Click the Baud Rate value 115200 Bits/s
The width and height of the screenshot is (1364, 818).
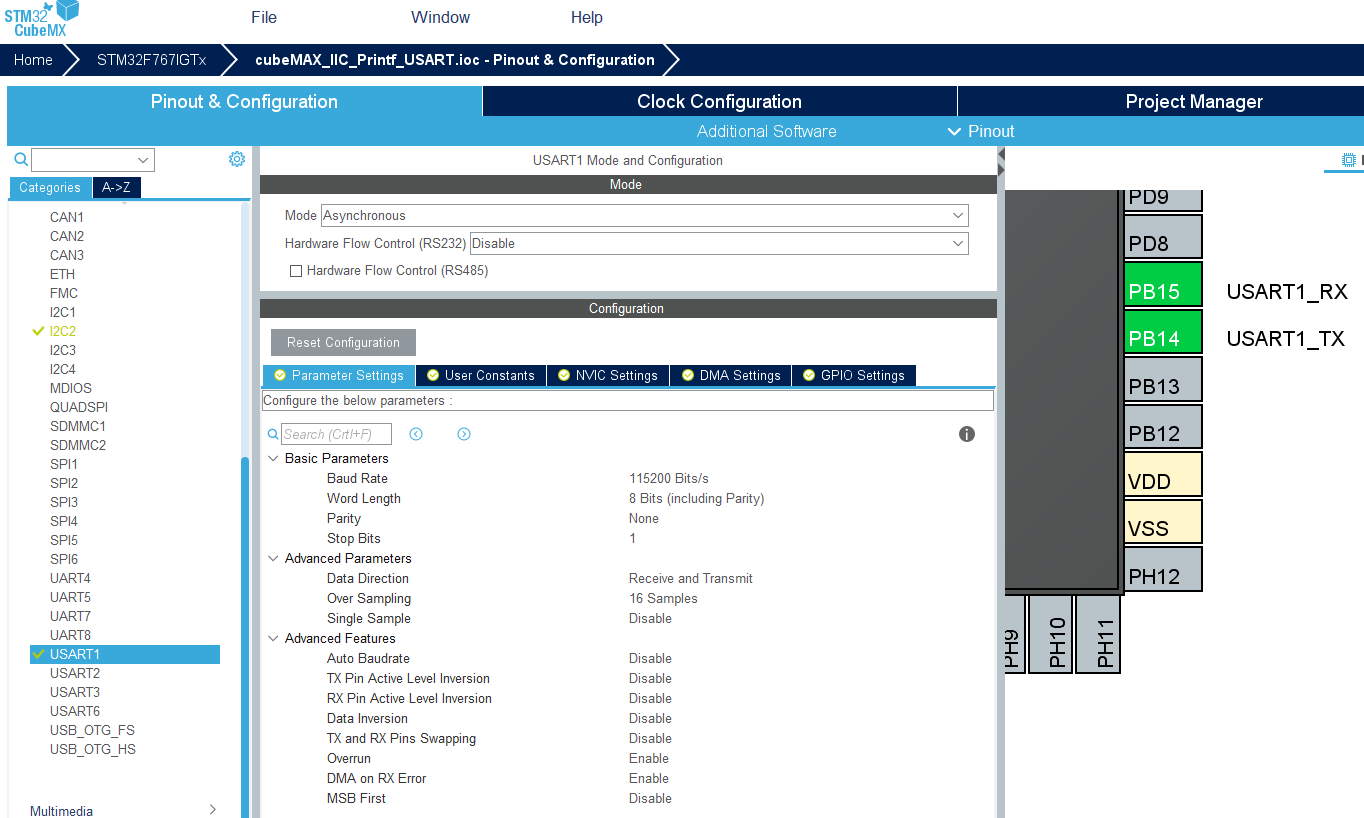tap(669, 478)
